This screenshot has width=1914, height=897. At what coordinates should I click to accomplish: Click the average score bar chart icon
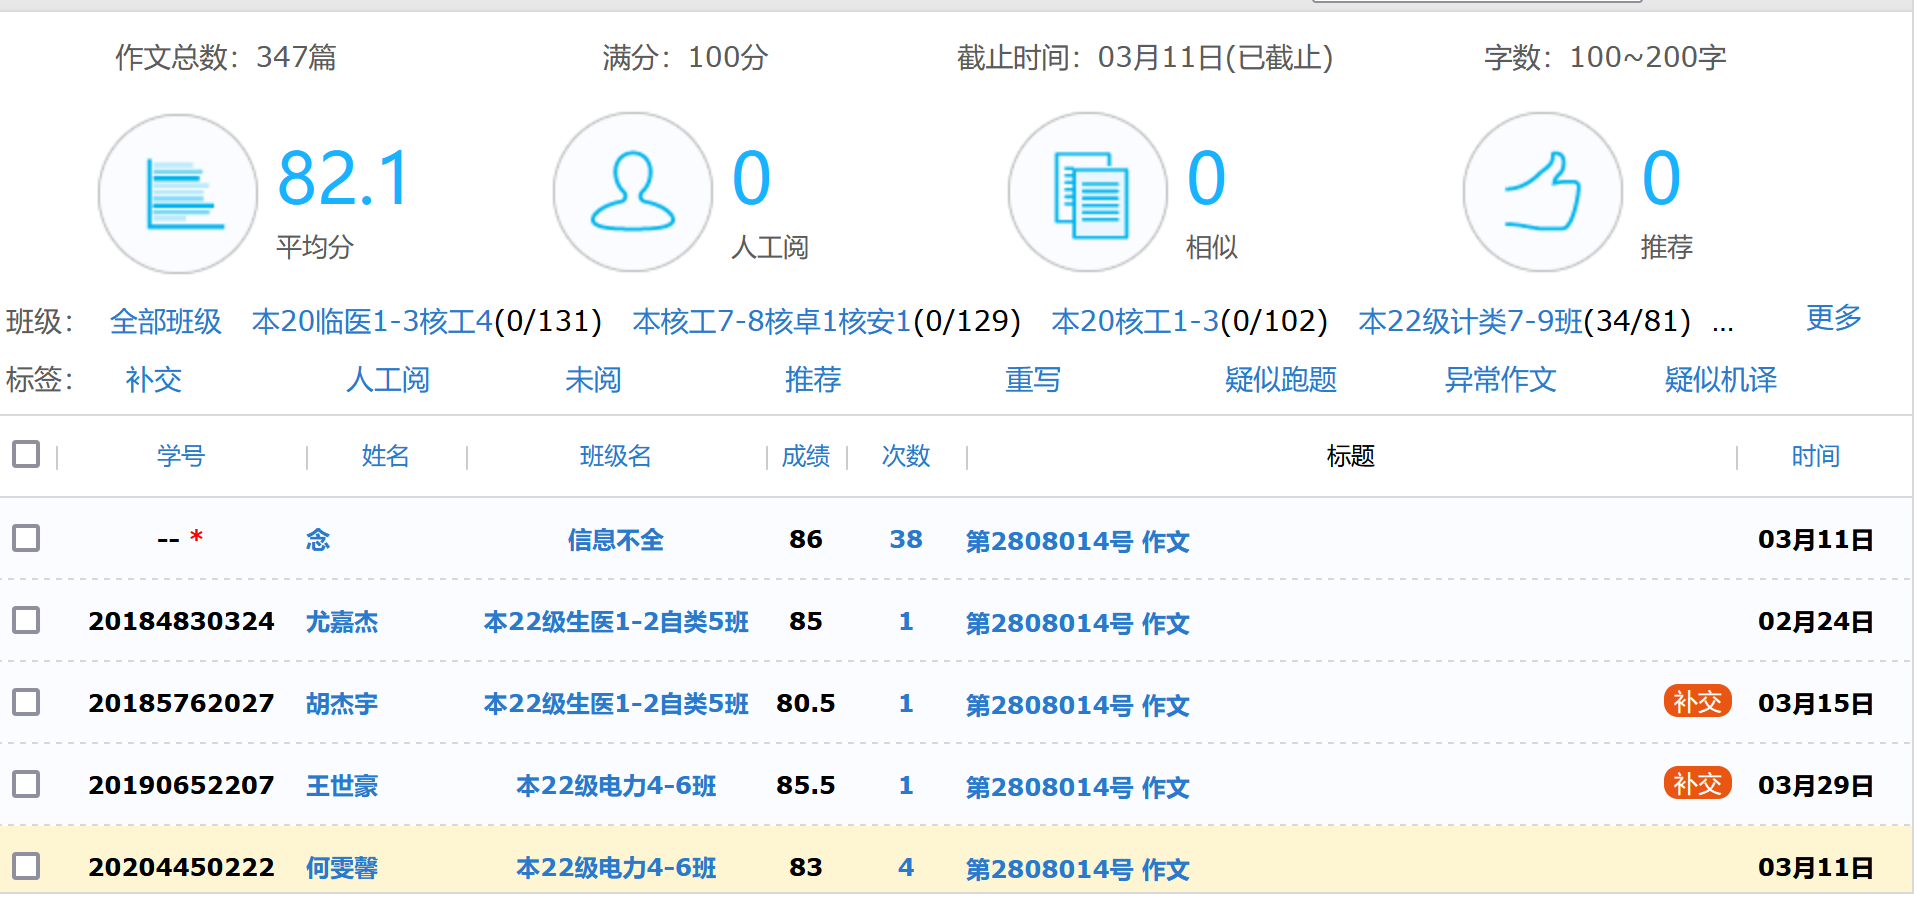click(178, 193)
